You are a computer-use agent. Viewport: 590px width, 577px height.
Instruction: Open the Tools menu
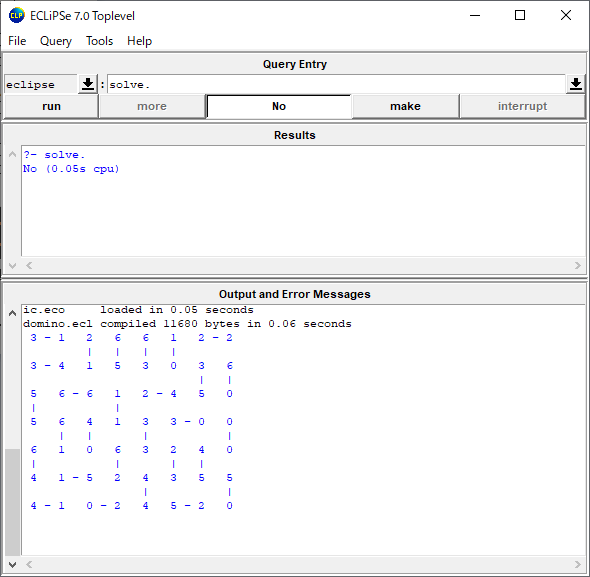click(99, 41)
